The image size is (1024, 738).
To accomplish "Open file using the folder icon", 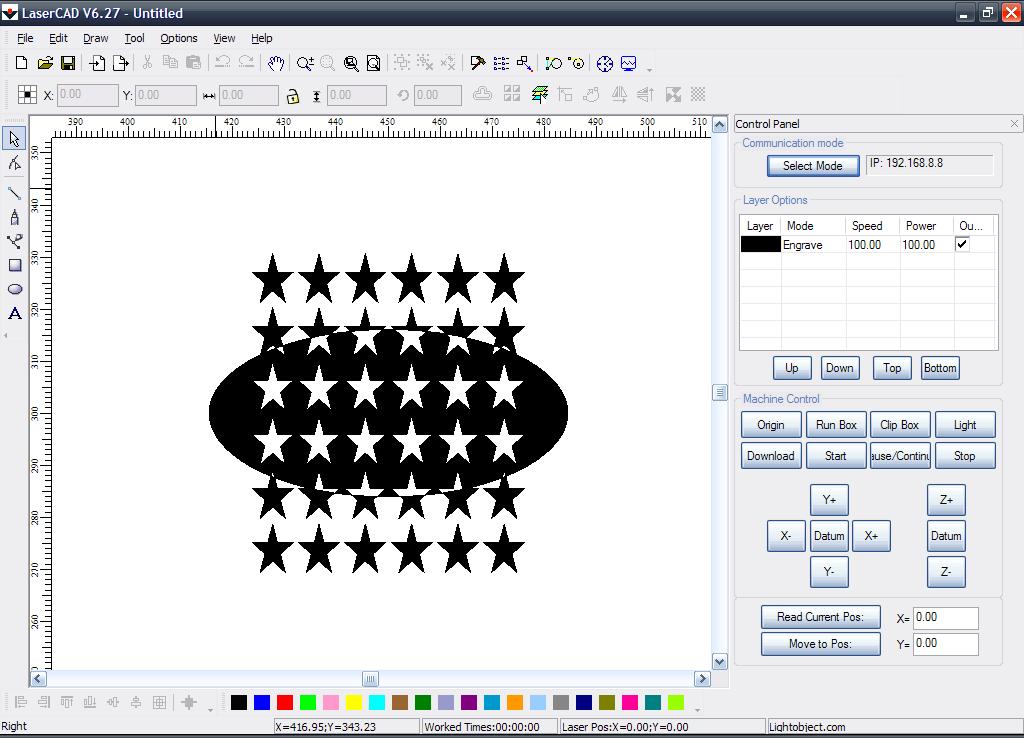I will pos(45,63).
